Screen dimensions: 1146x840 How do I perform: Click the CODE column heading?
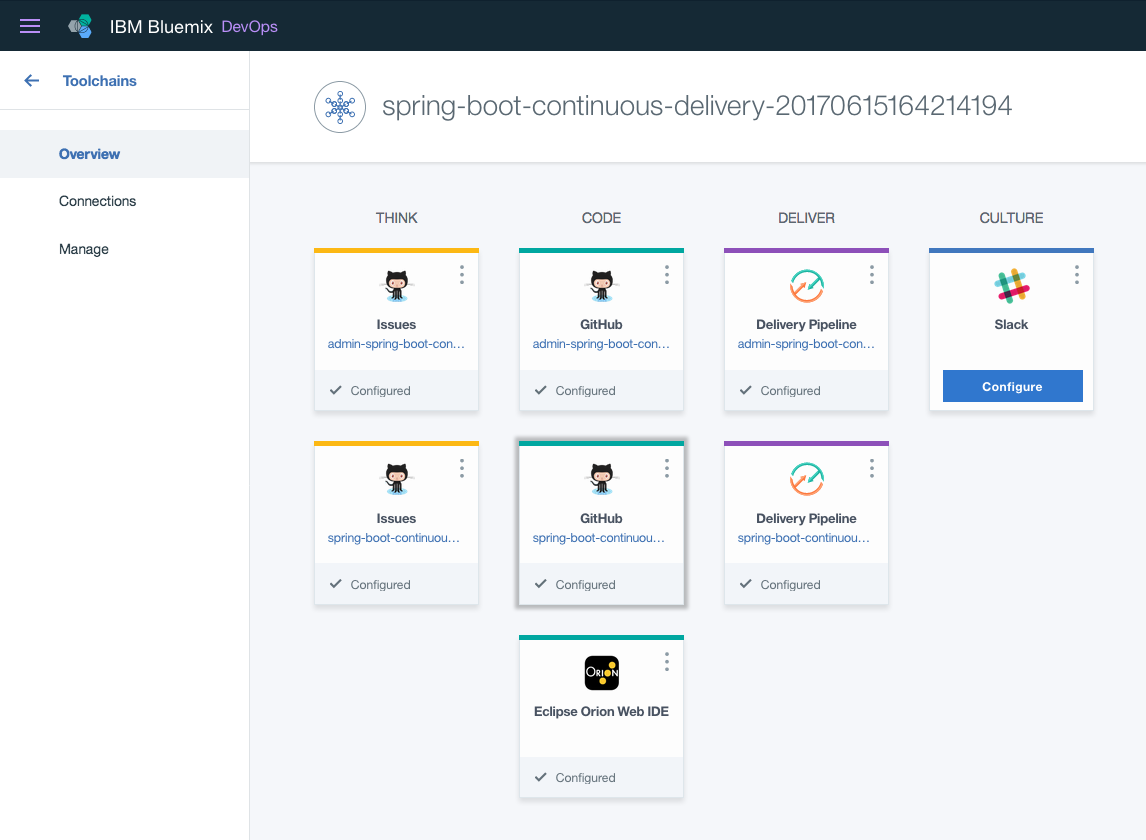click(602, 218)
